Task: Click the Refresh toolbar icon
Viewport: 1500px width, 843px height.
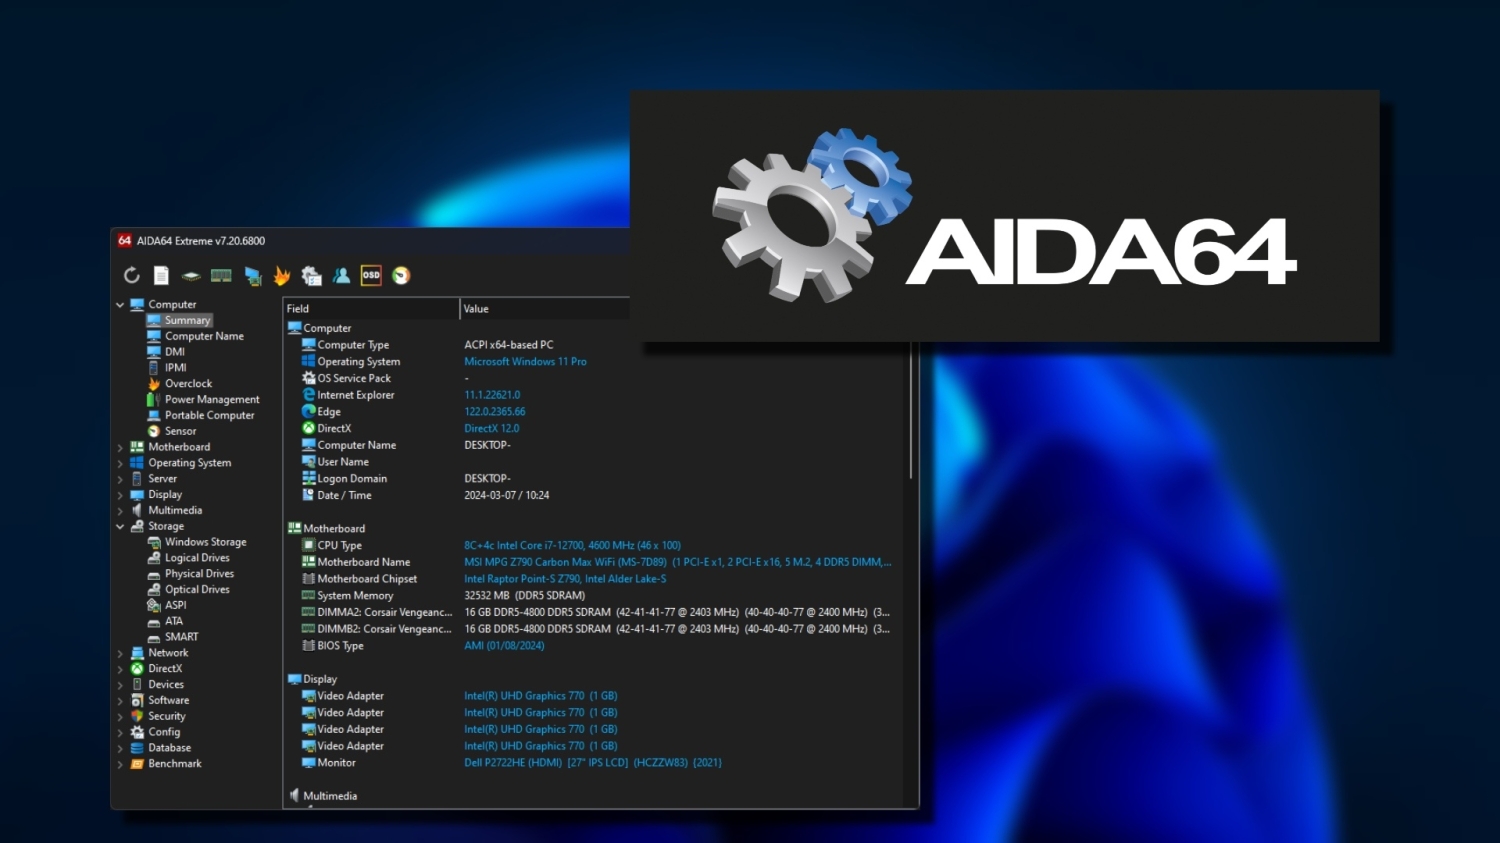Action: tap(132, 276)
